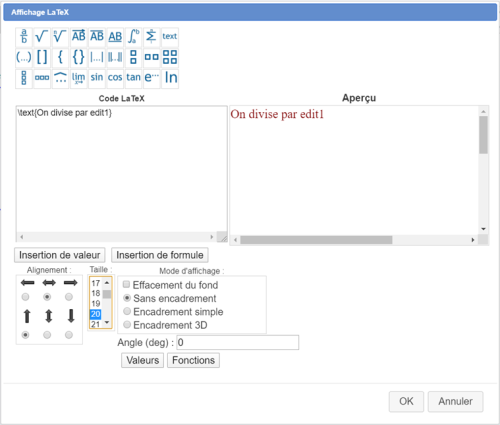This screenshot has height=425, width=500.
Task: Click the Angle (deg) input field
Action: point(238,343)
